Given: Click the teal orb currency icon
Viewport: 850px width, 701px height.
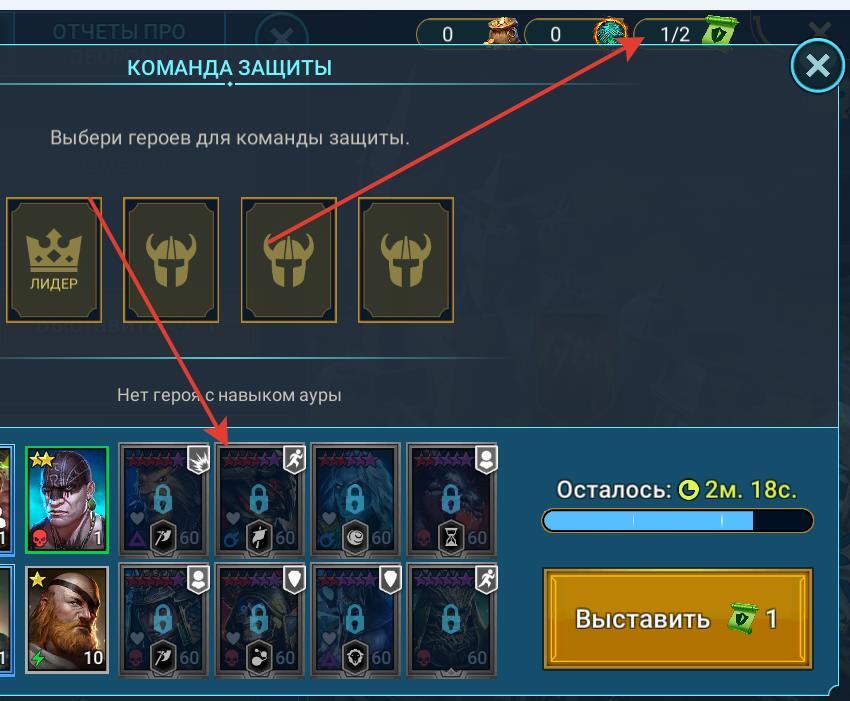Looking at the screenshot, I should point(610,34).
